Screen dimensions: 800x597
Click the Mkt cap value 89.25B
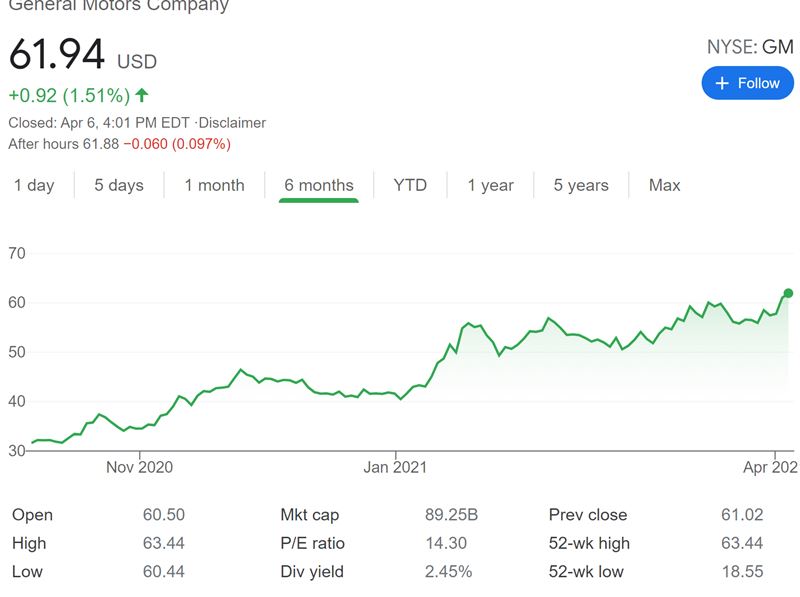coord(451,514)
